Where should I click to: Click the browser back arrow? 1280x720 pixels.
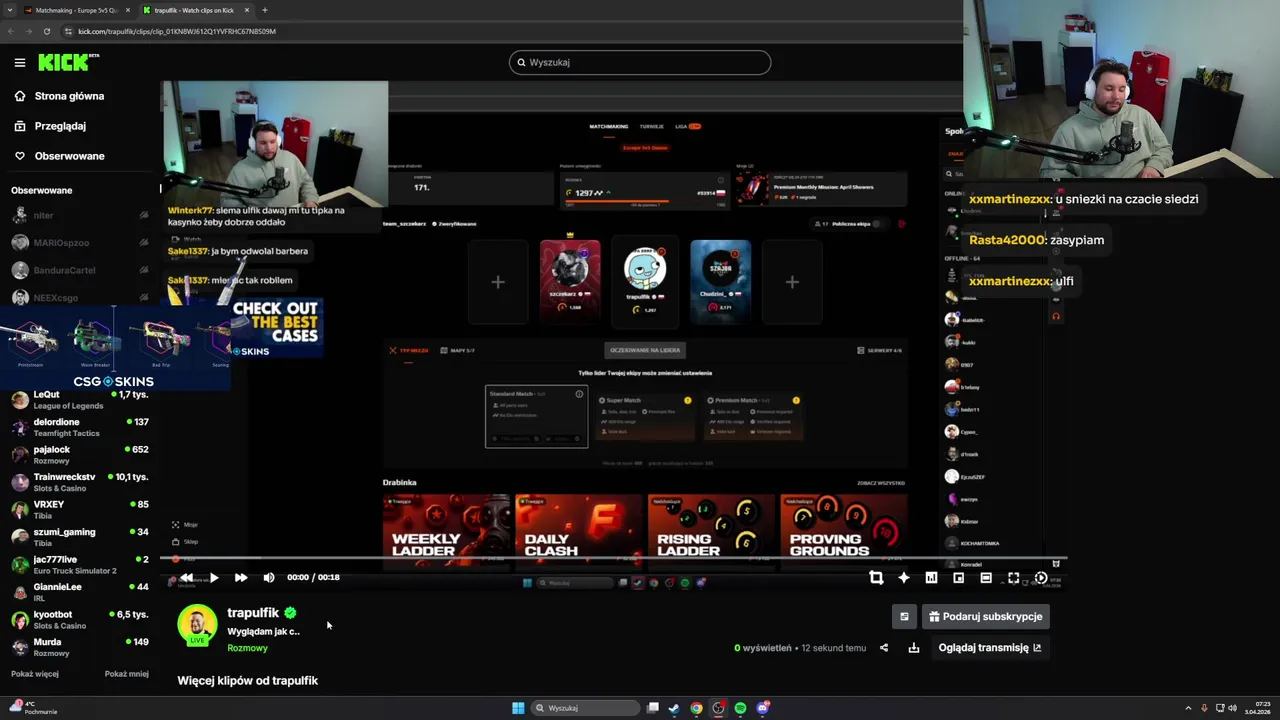10,31
